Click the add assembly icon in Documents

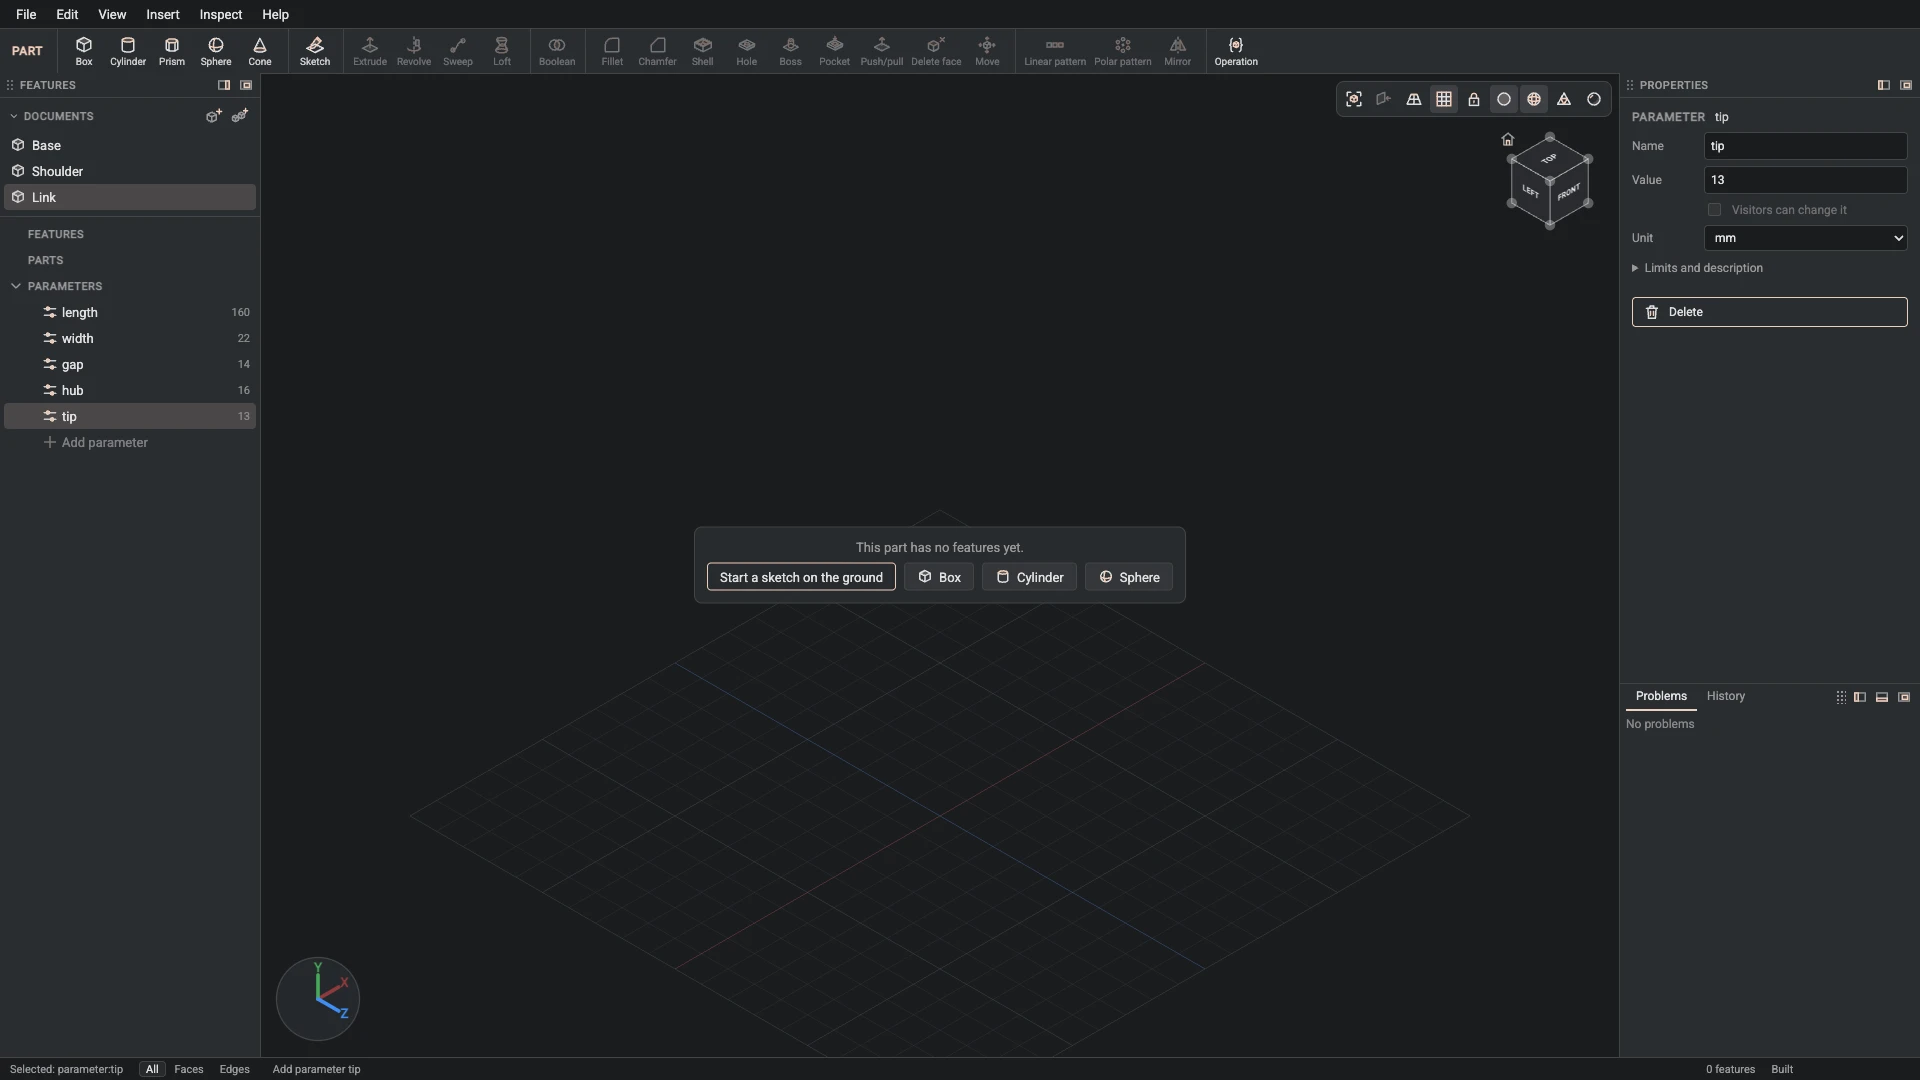pos(240,116)
